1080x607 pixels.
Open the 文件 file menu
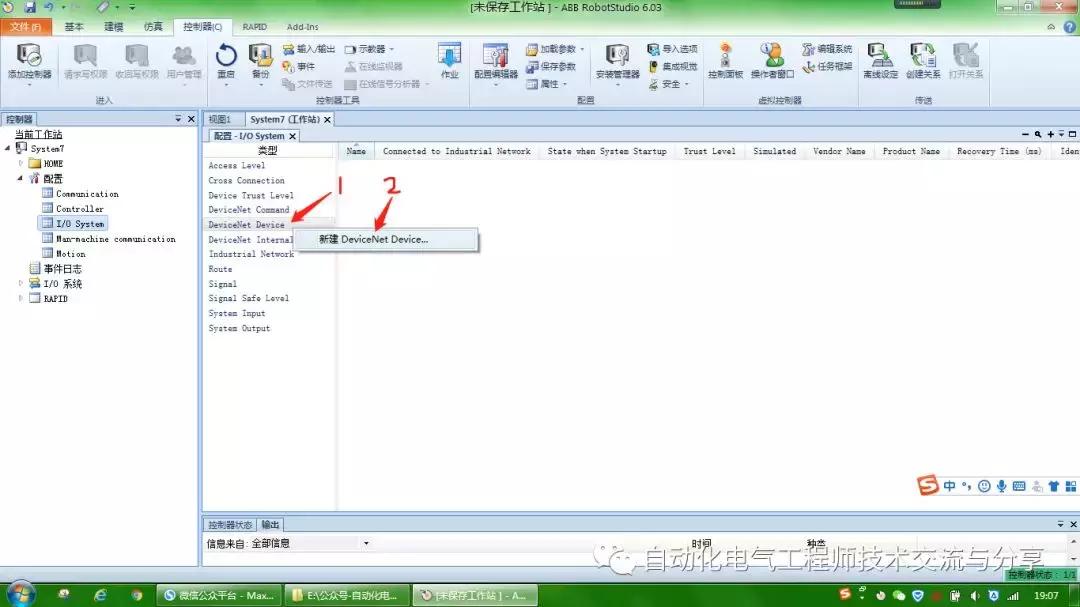25,27
